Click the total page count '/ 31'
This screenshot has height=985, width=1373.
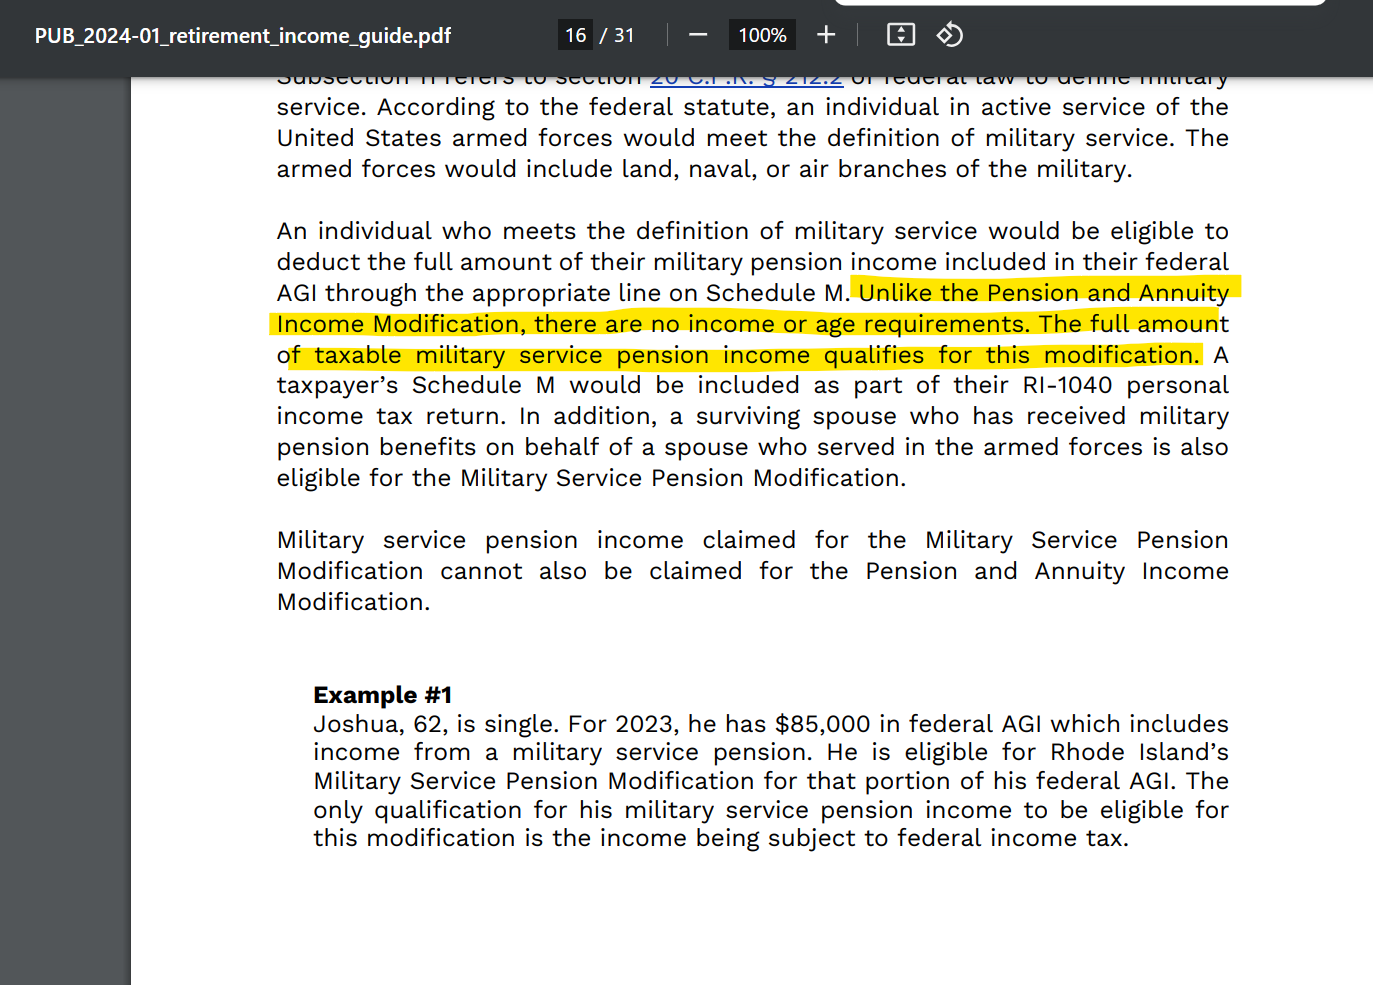[x=617, y=35]
